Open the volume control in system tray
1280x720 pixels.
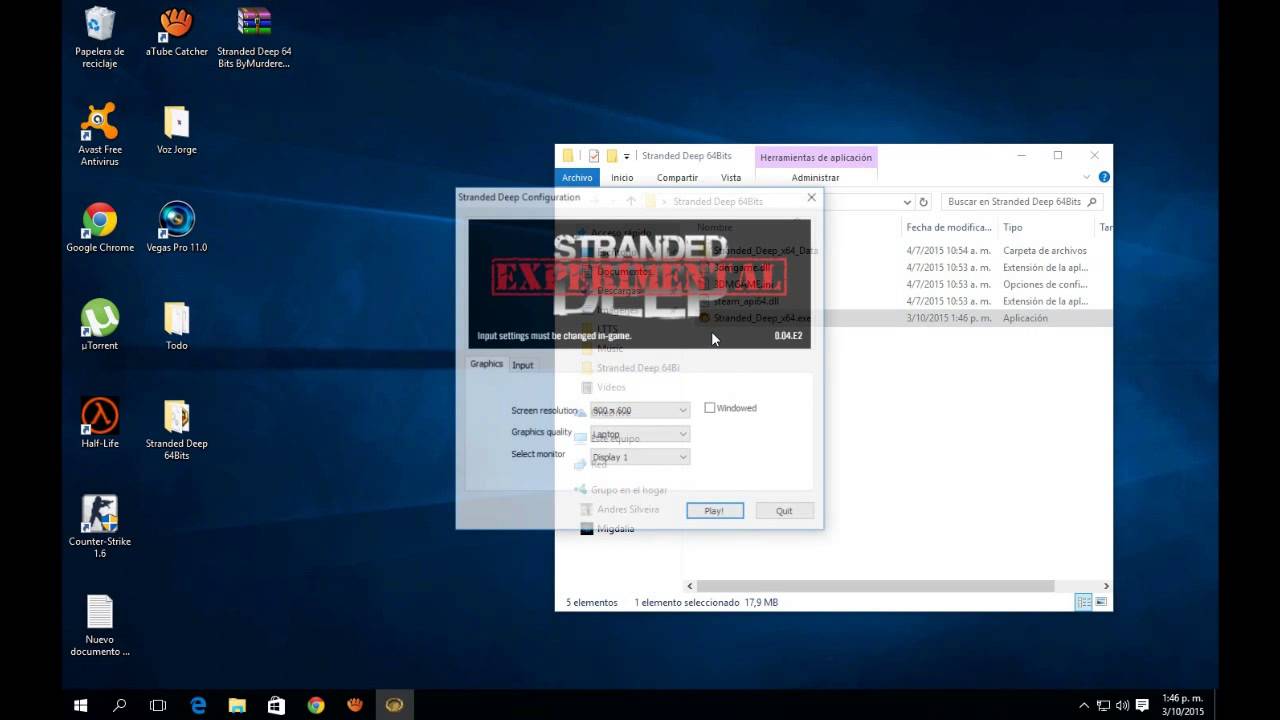pos(1122,705)
